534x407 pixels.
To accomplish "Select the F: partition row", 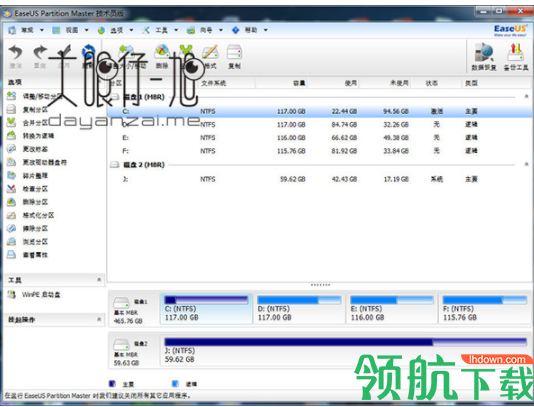I will tap(320, 151).
